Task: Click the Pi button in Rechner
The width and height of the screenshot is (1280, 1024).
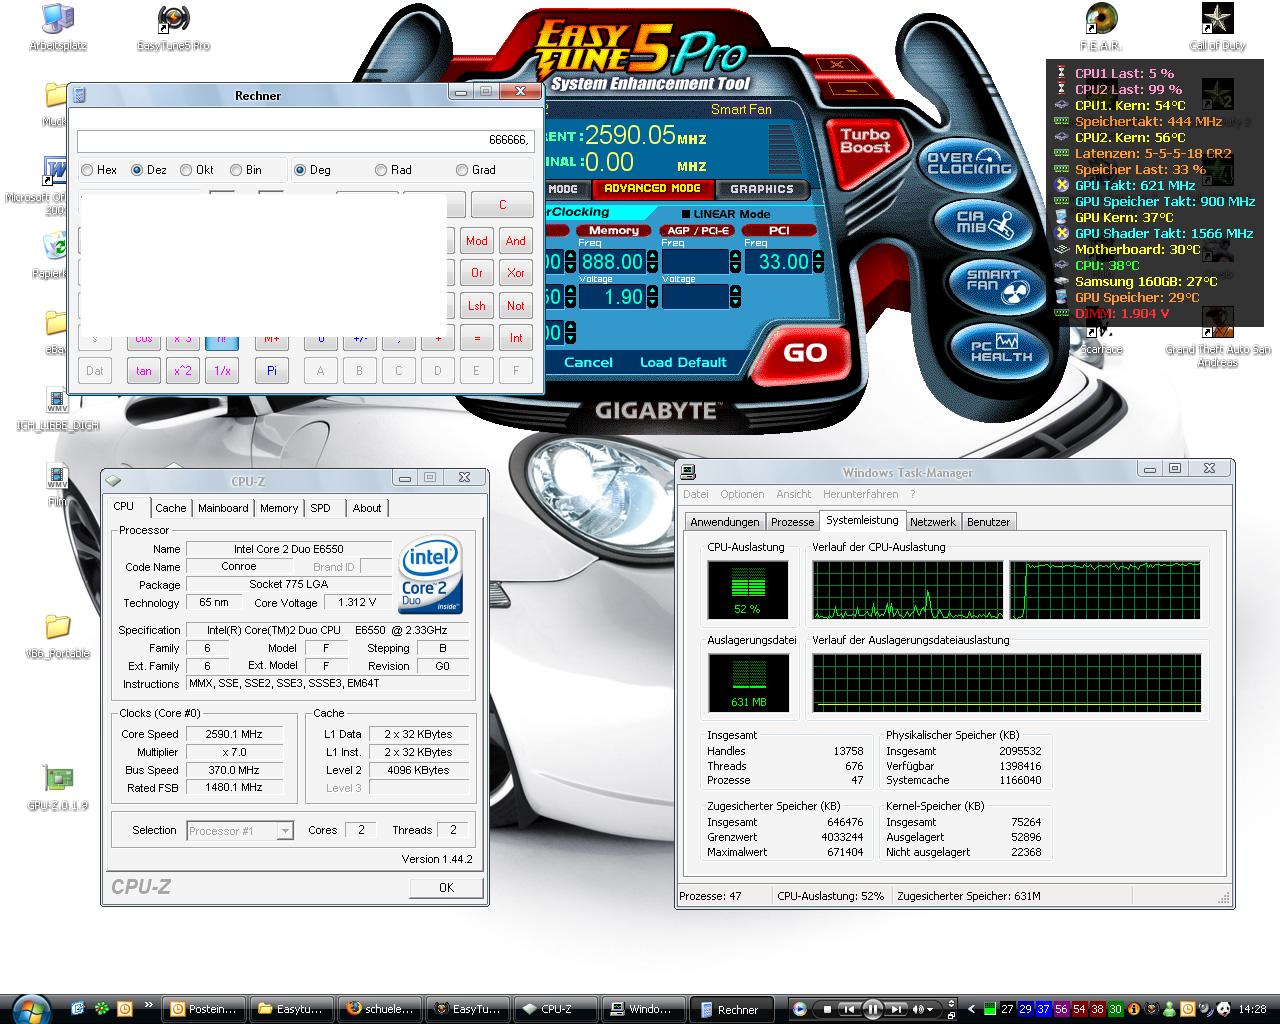Action: 271,370
